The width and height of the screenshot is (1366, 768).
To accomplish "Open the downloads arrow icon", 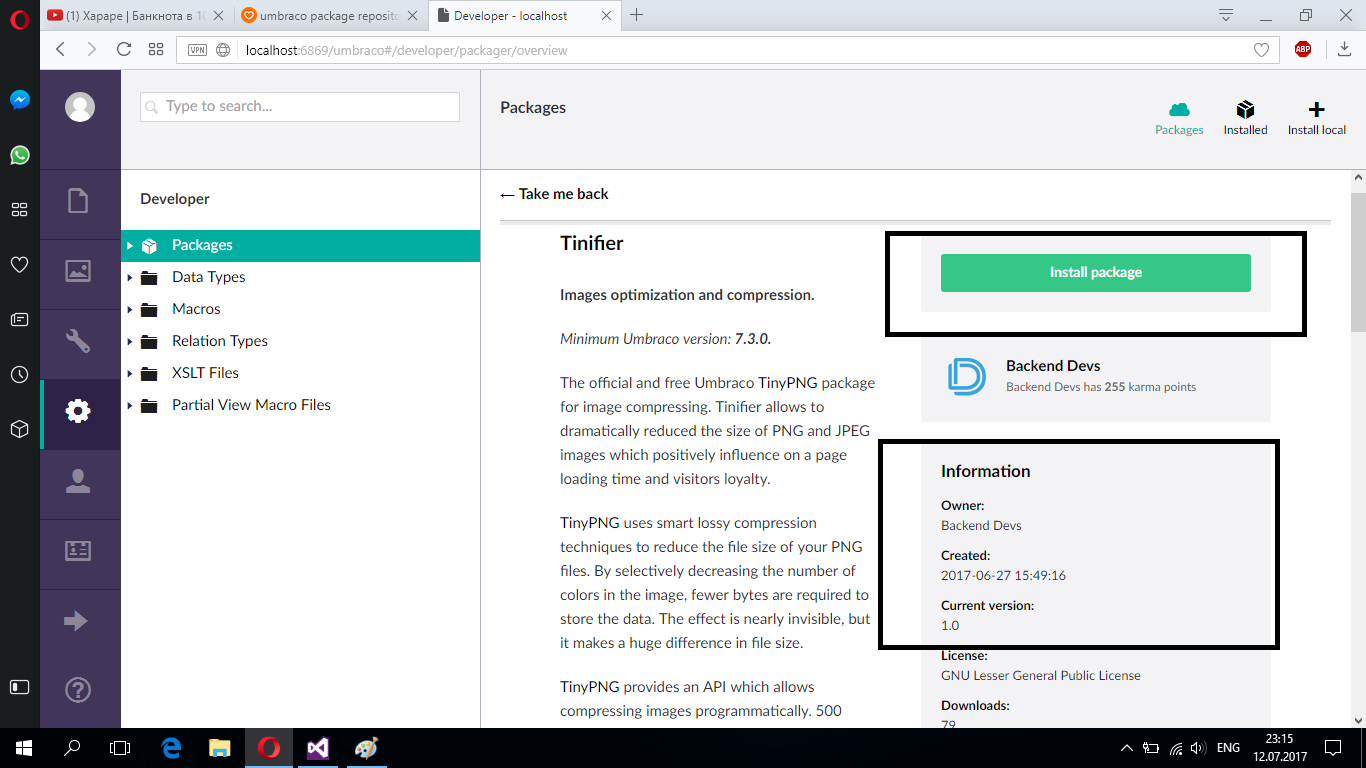I will (1344, 49).
